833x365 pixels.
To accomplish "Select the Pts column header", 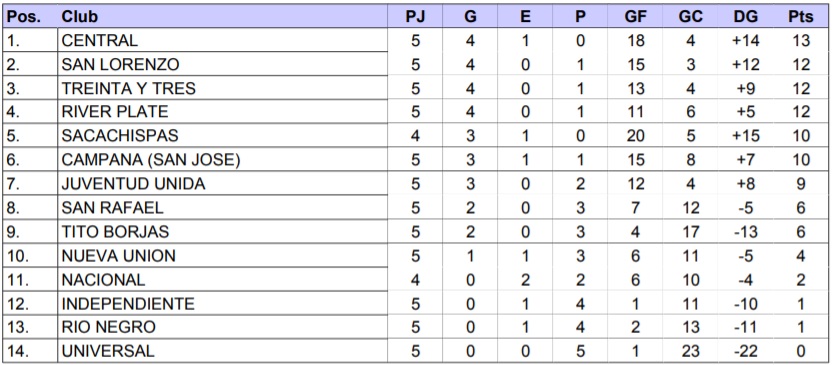I will tap(801, 16).
